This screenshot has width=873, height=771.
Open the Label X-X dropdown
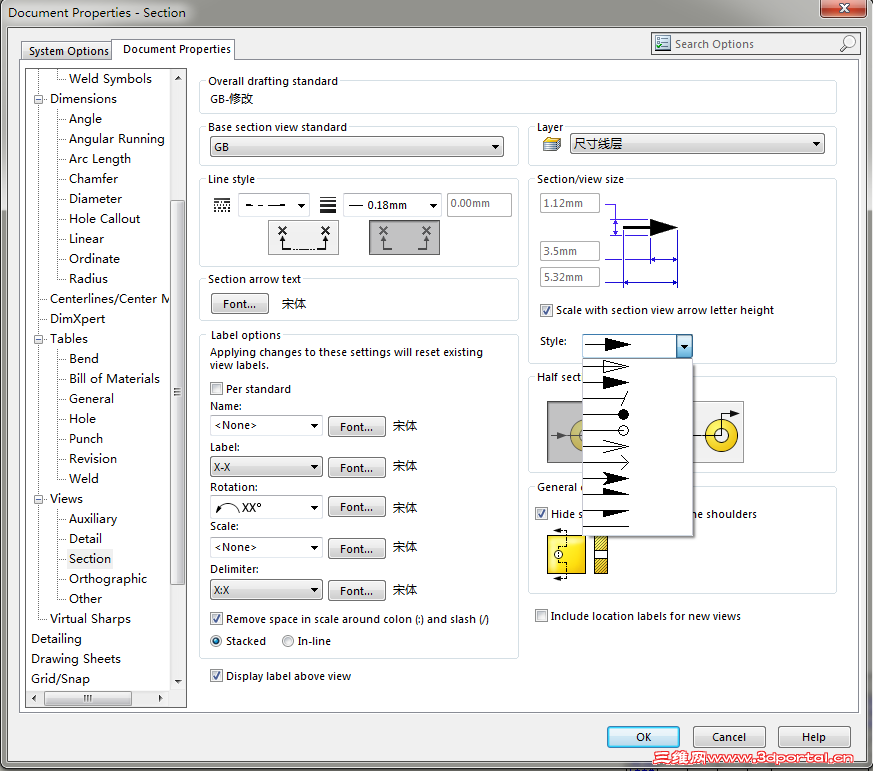point(266,466)
